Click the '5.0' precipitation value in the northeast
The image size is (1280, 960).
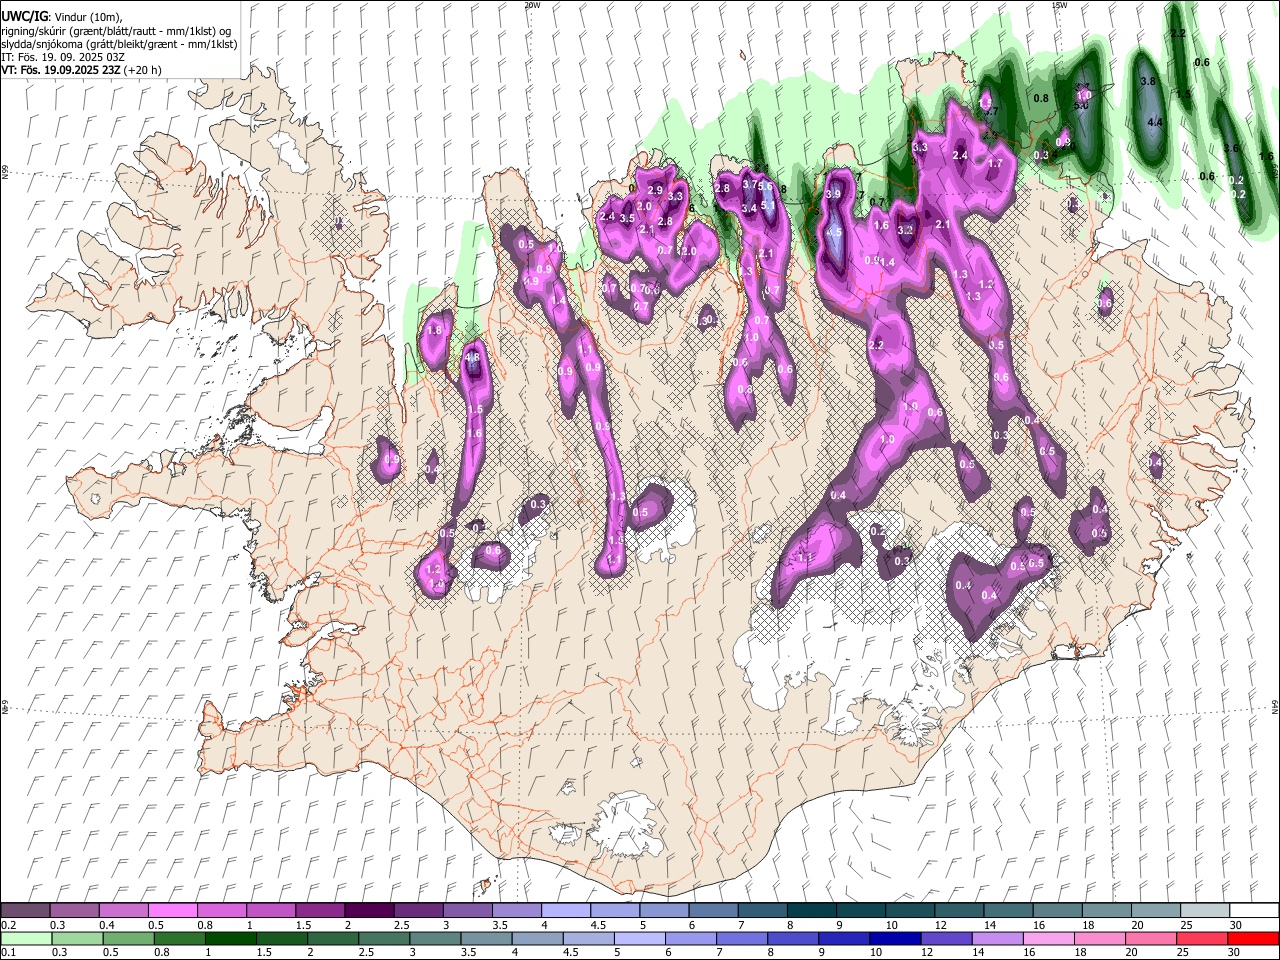tap(1081, 105)
